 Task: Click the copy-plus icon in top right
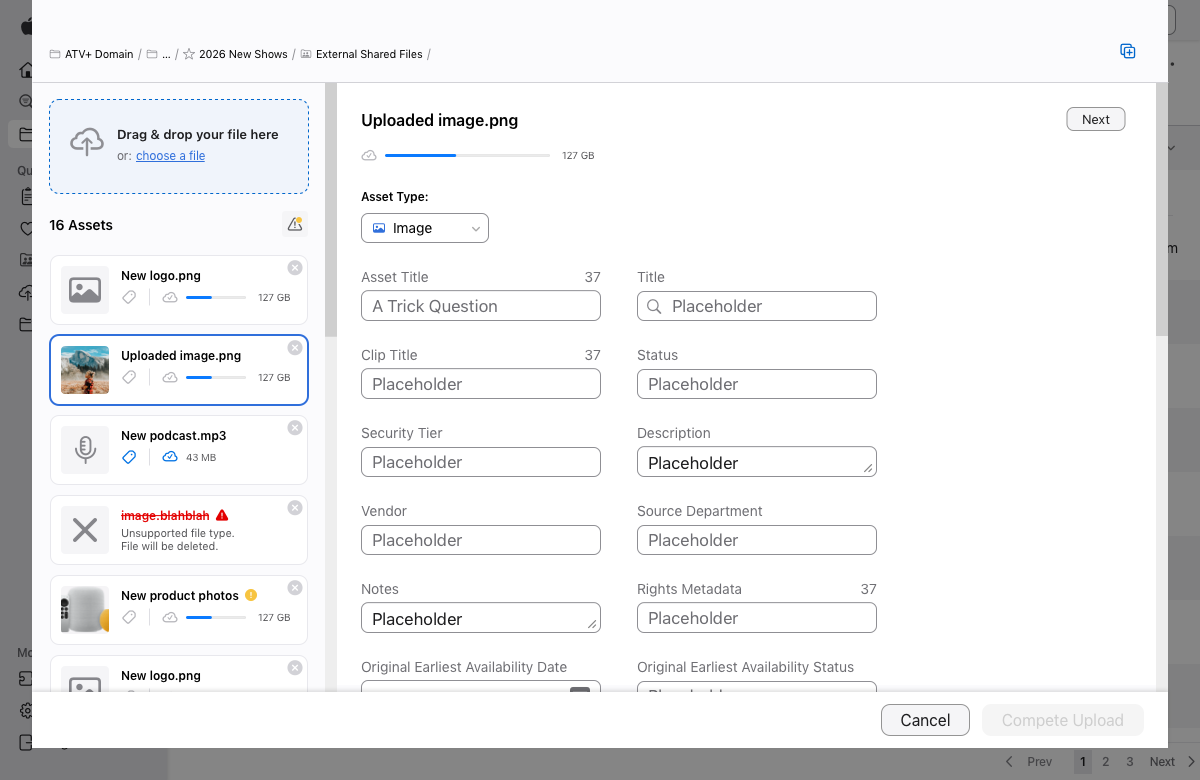click(x=1127, y=52)
